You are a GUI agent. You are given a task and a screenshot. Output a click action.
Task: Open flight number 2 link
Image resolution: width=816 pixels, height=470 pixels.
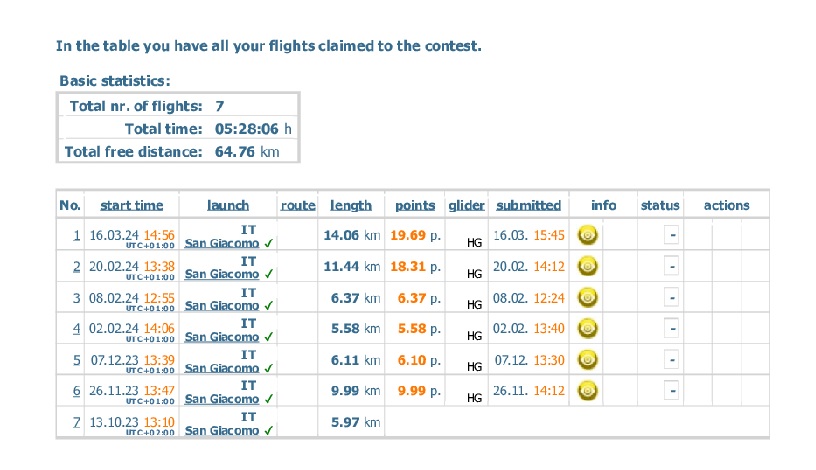click(x=76, y=266)
